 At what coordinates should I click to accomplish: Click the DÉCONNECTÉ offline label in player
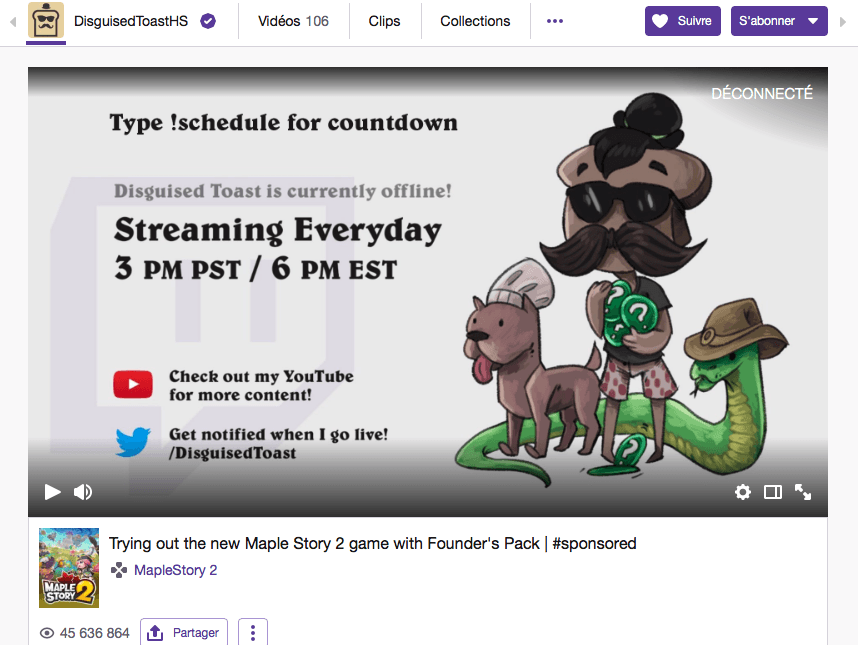(762, 94)
